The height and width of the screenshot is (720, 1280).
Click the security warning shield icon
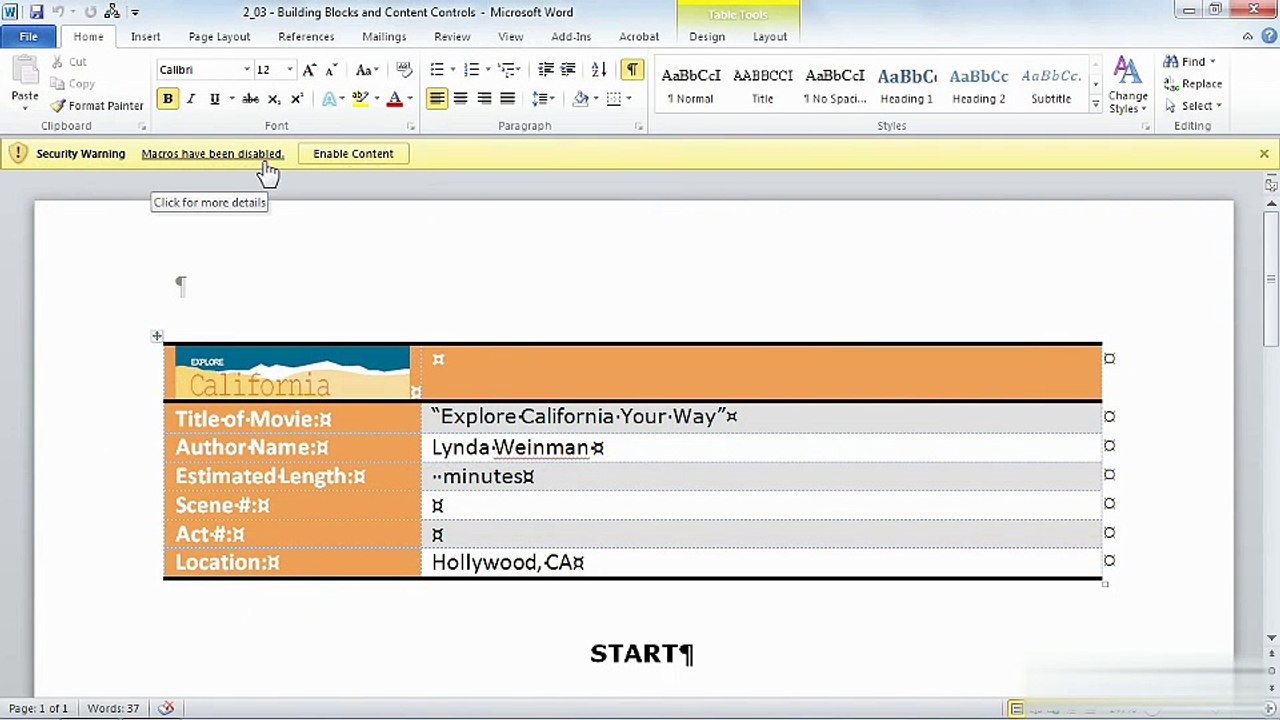coord(18,153)
